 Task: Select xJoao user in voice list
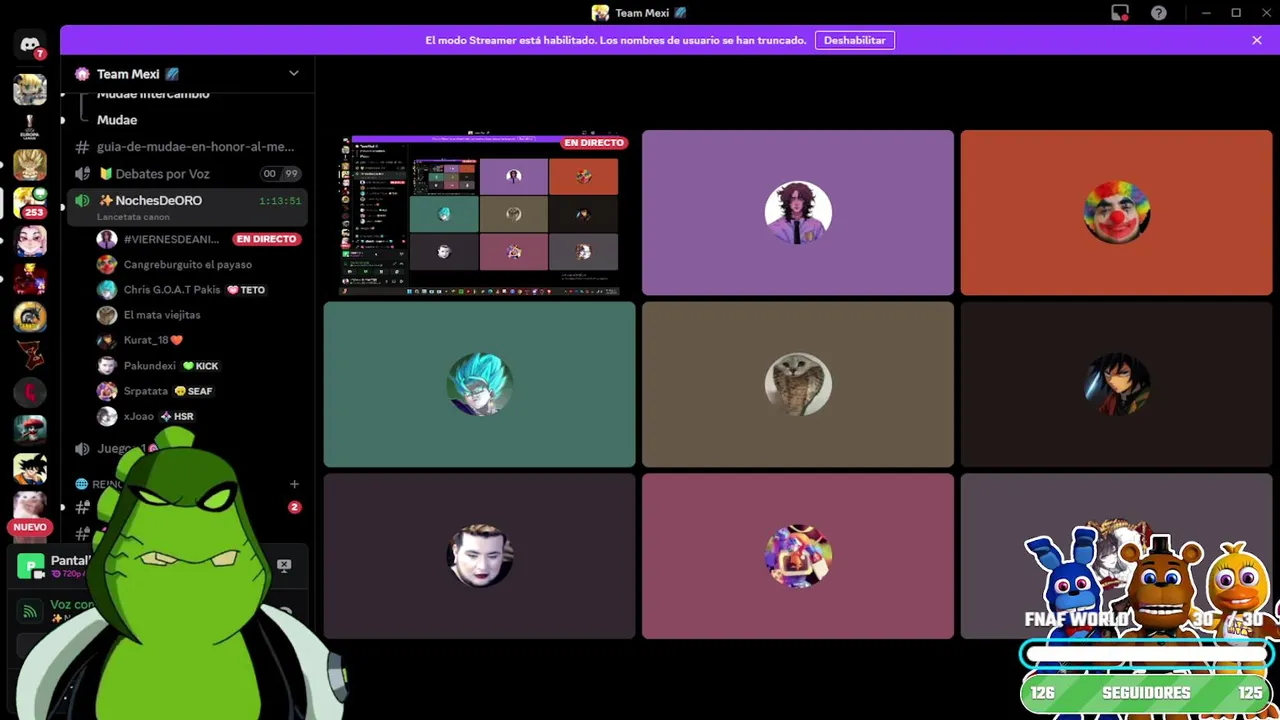click(200, 416)
